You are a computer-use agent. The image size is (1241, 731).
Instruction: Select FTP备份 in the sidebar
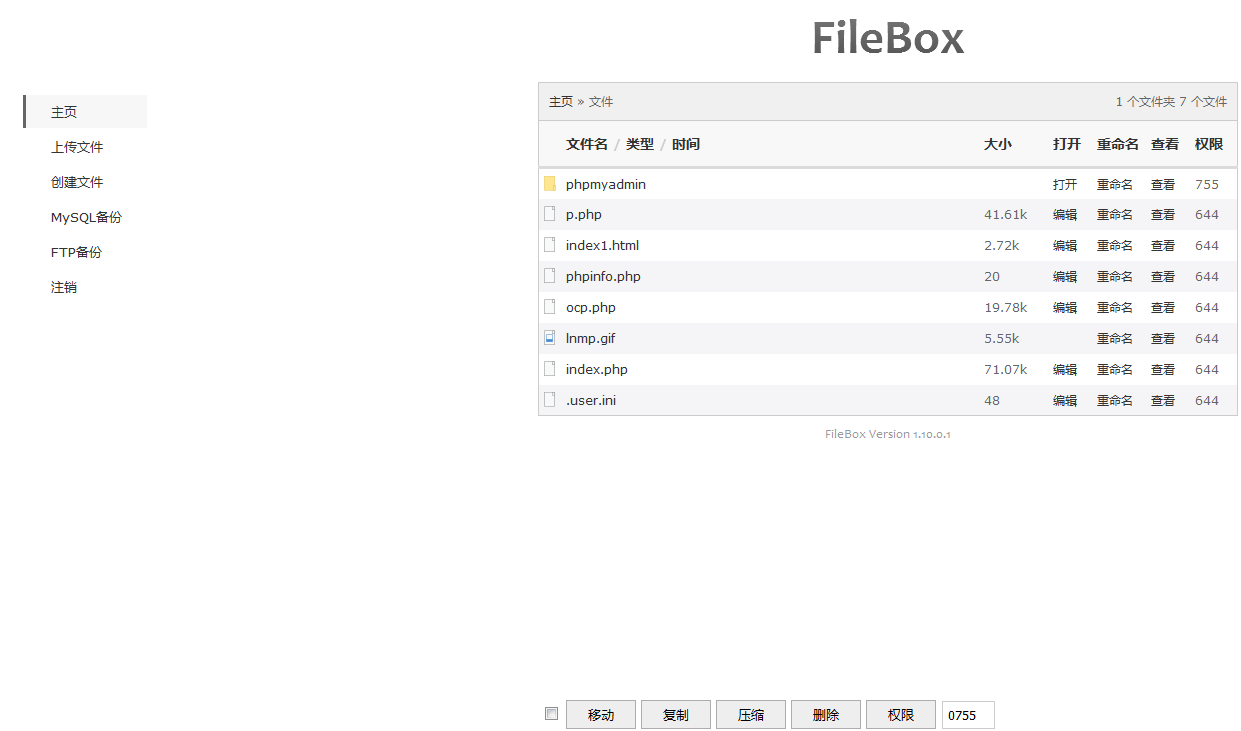pos(76,252)
